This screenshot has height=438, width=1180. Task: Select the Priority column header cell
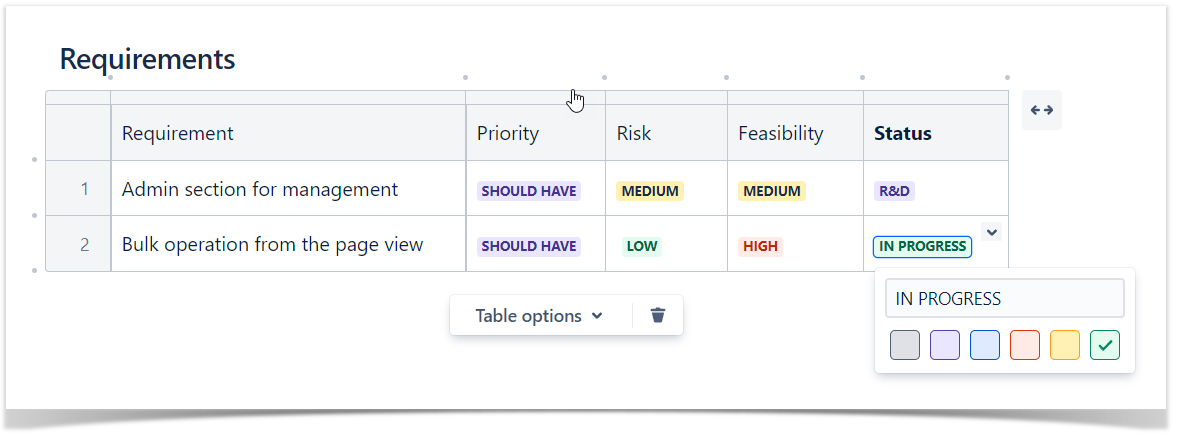535,133
